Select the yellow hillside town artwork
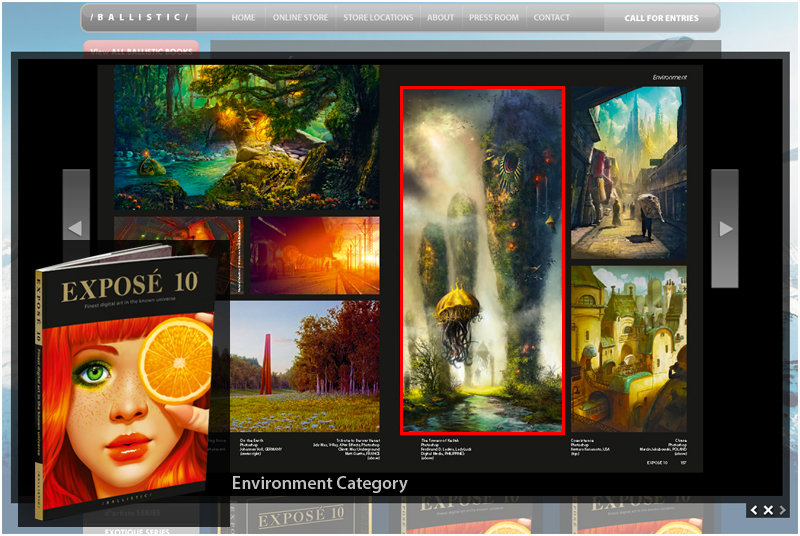 (629, 349)
